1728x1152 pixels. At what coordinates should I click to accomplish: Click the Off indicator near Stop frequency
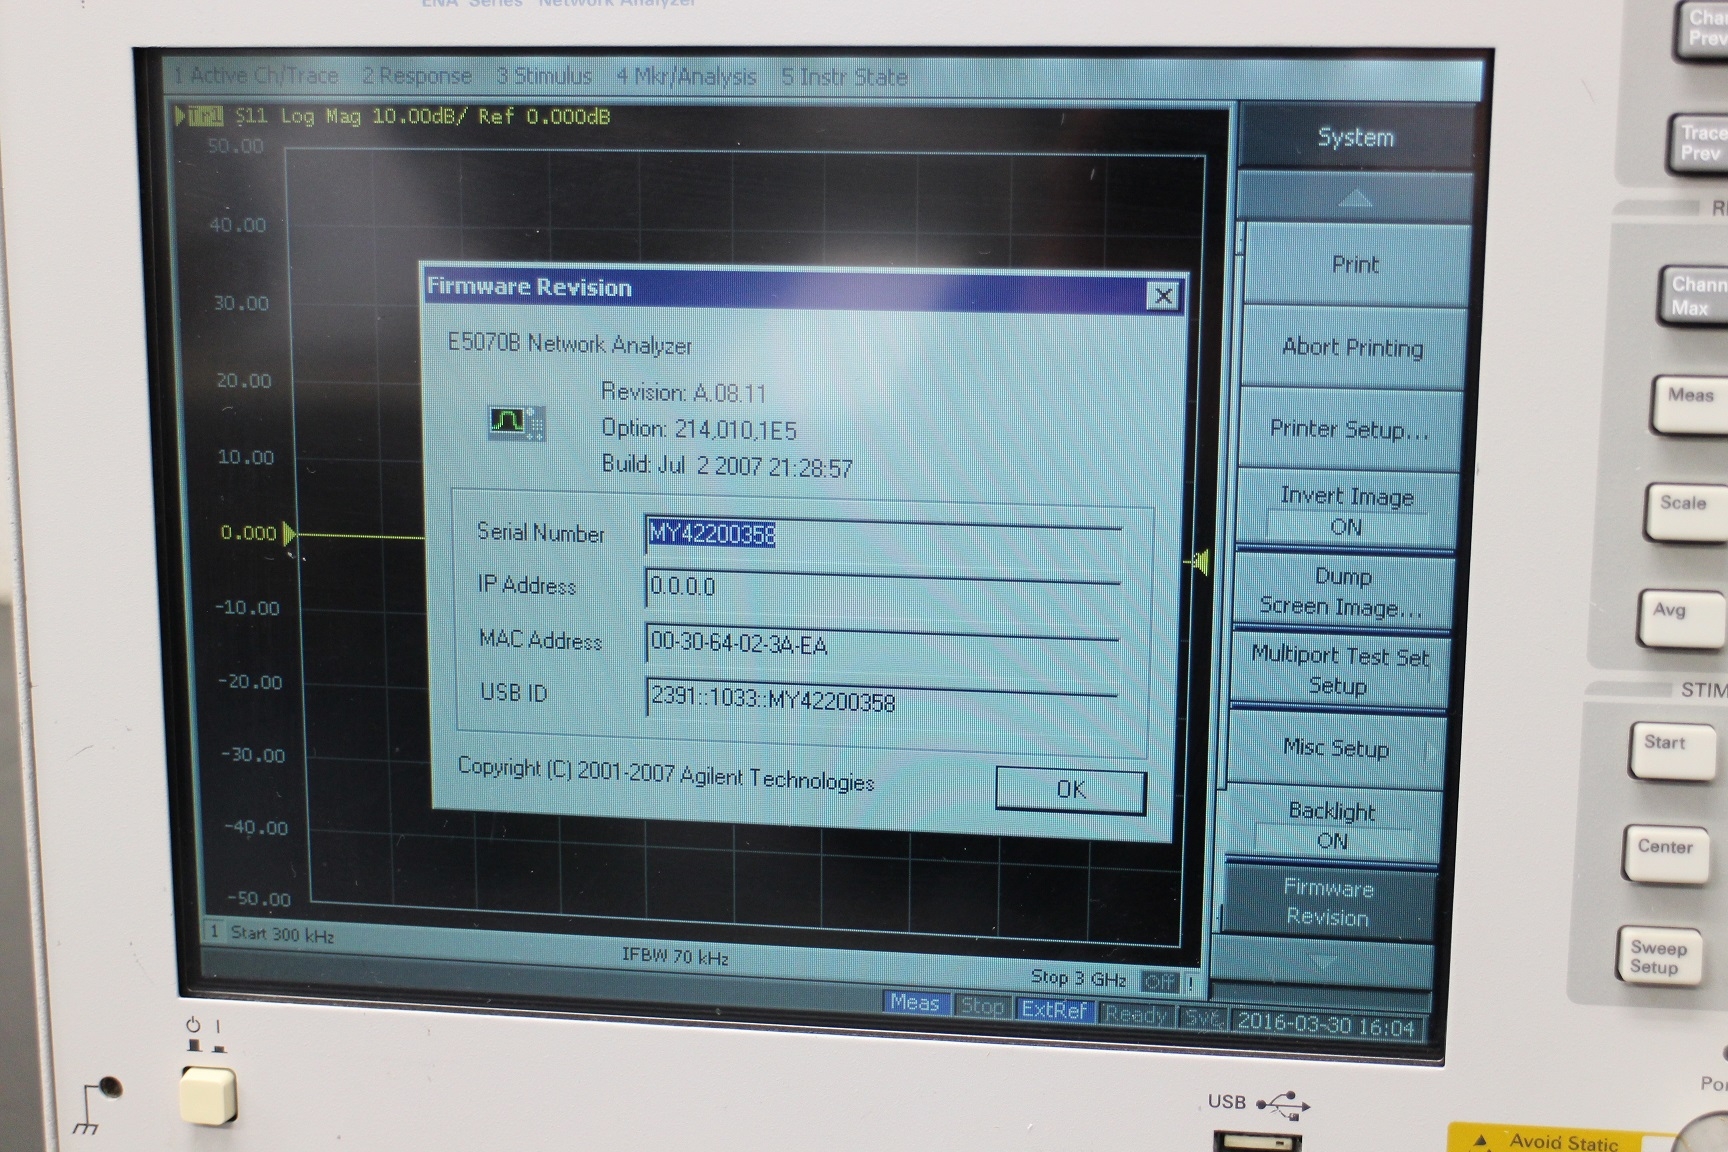point(1159,982)
